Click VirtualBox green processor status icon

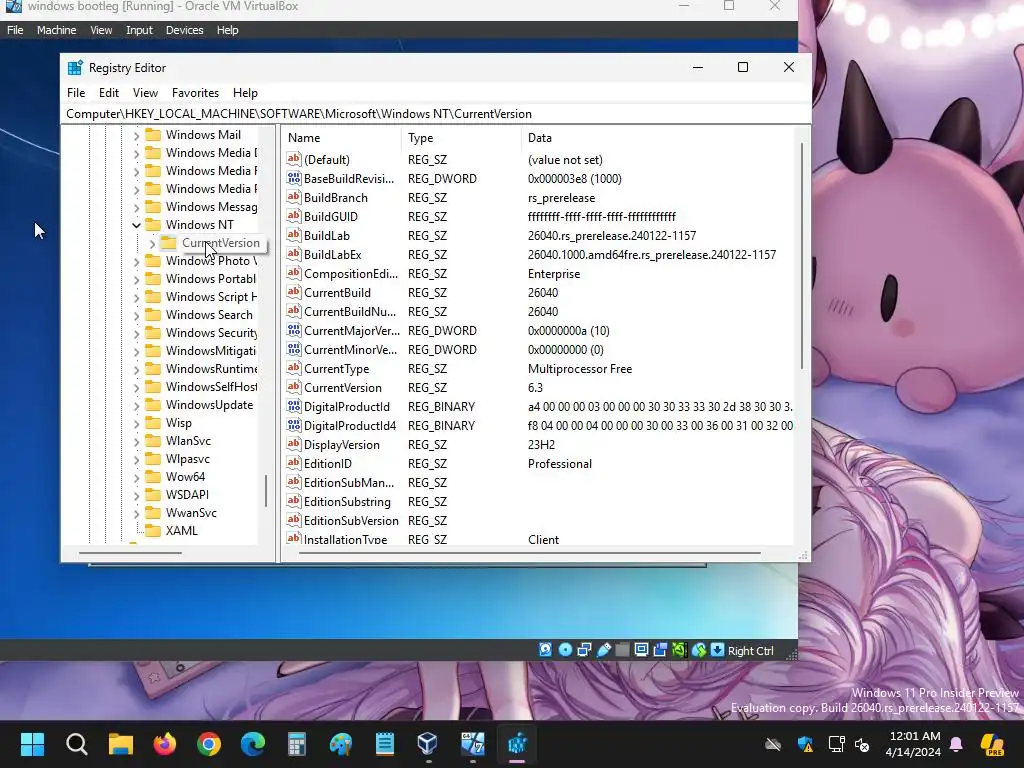679,650
